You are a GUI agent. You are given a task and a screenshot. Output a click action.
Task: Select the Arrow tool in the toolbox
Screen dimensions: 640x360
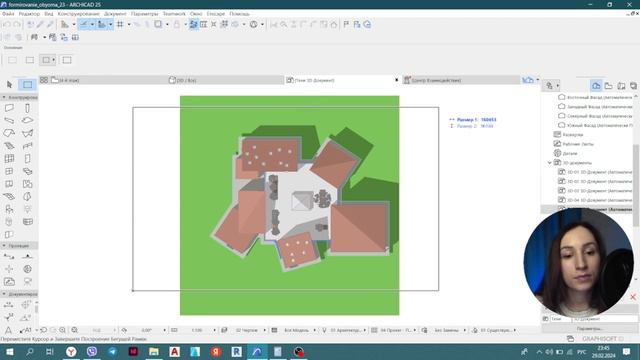coord(9,84)
